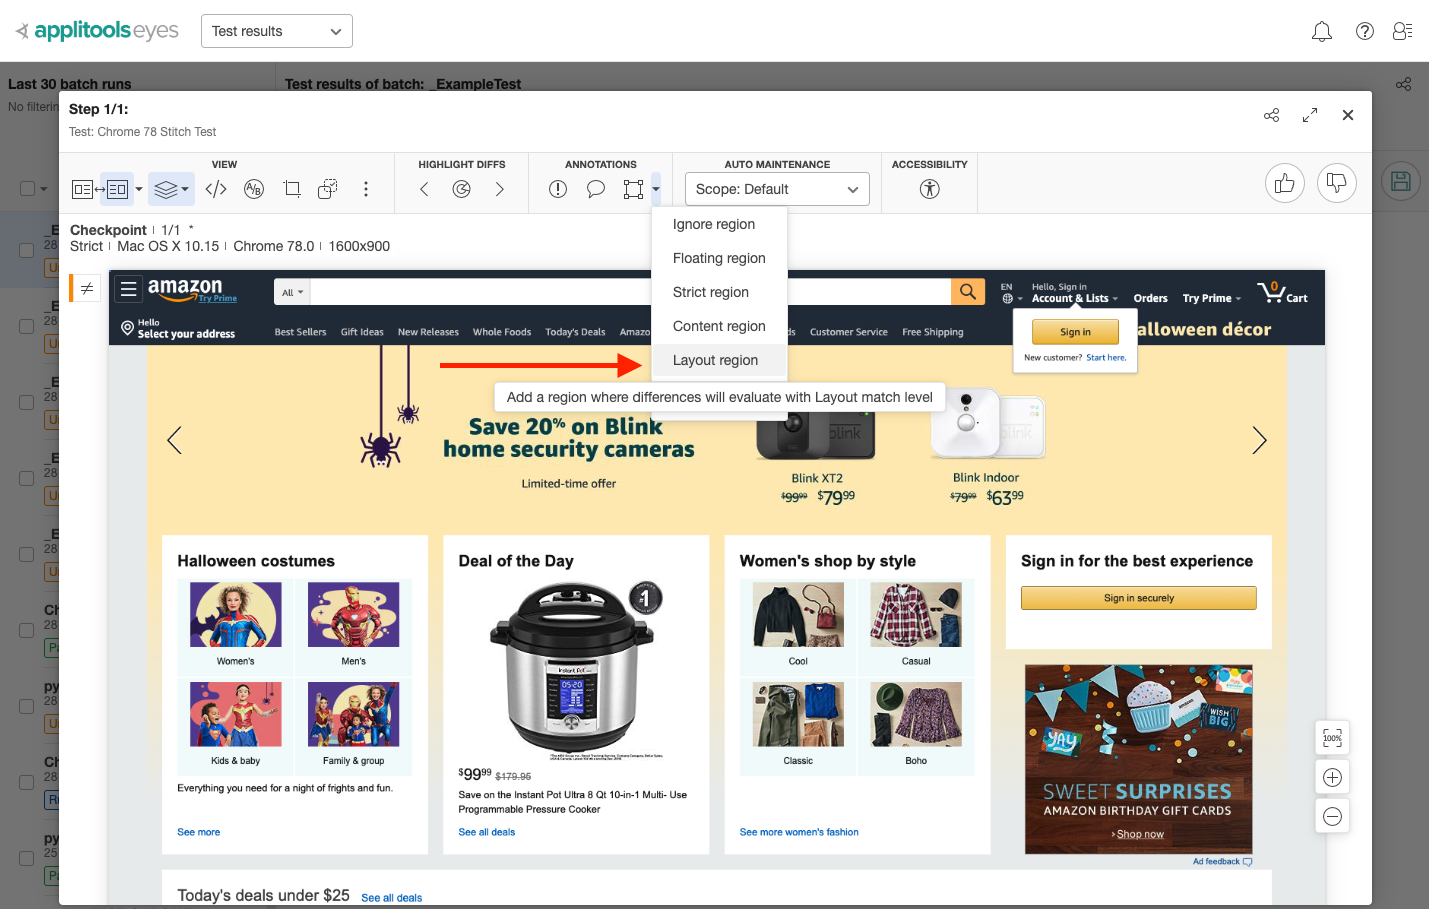Choose Layout region from menu

tap(719, 360)
